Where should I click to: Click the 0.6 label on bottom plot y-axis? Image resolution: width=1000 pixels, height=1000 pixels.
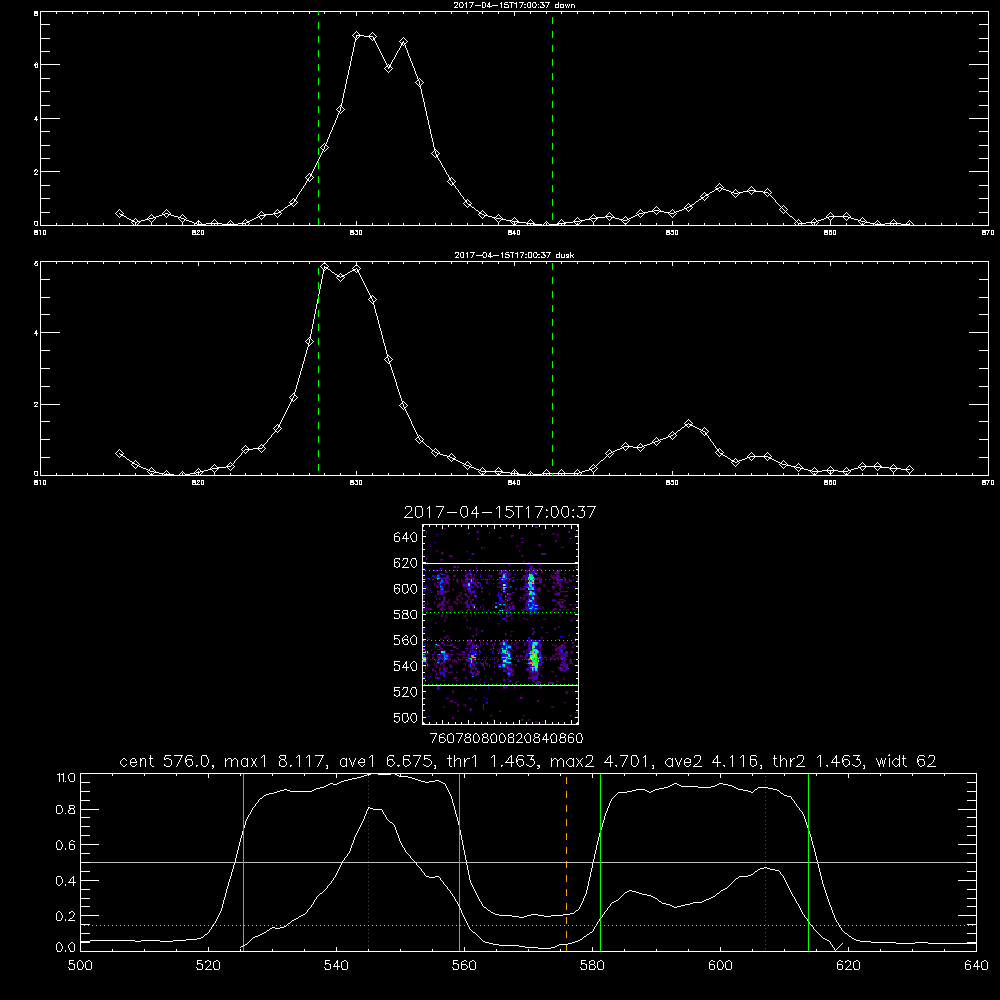point(66,845)
